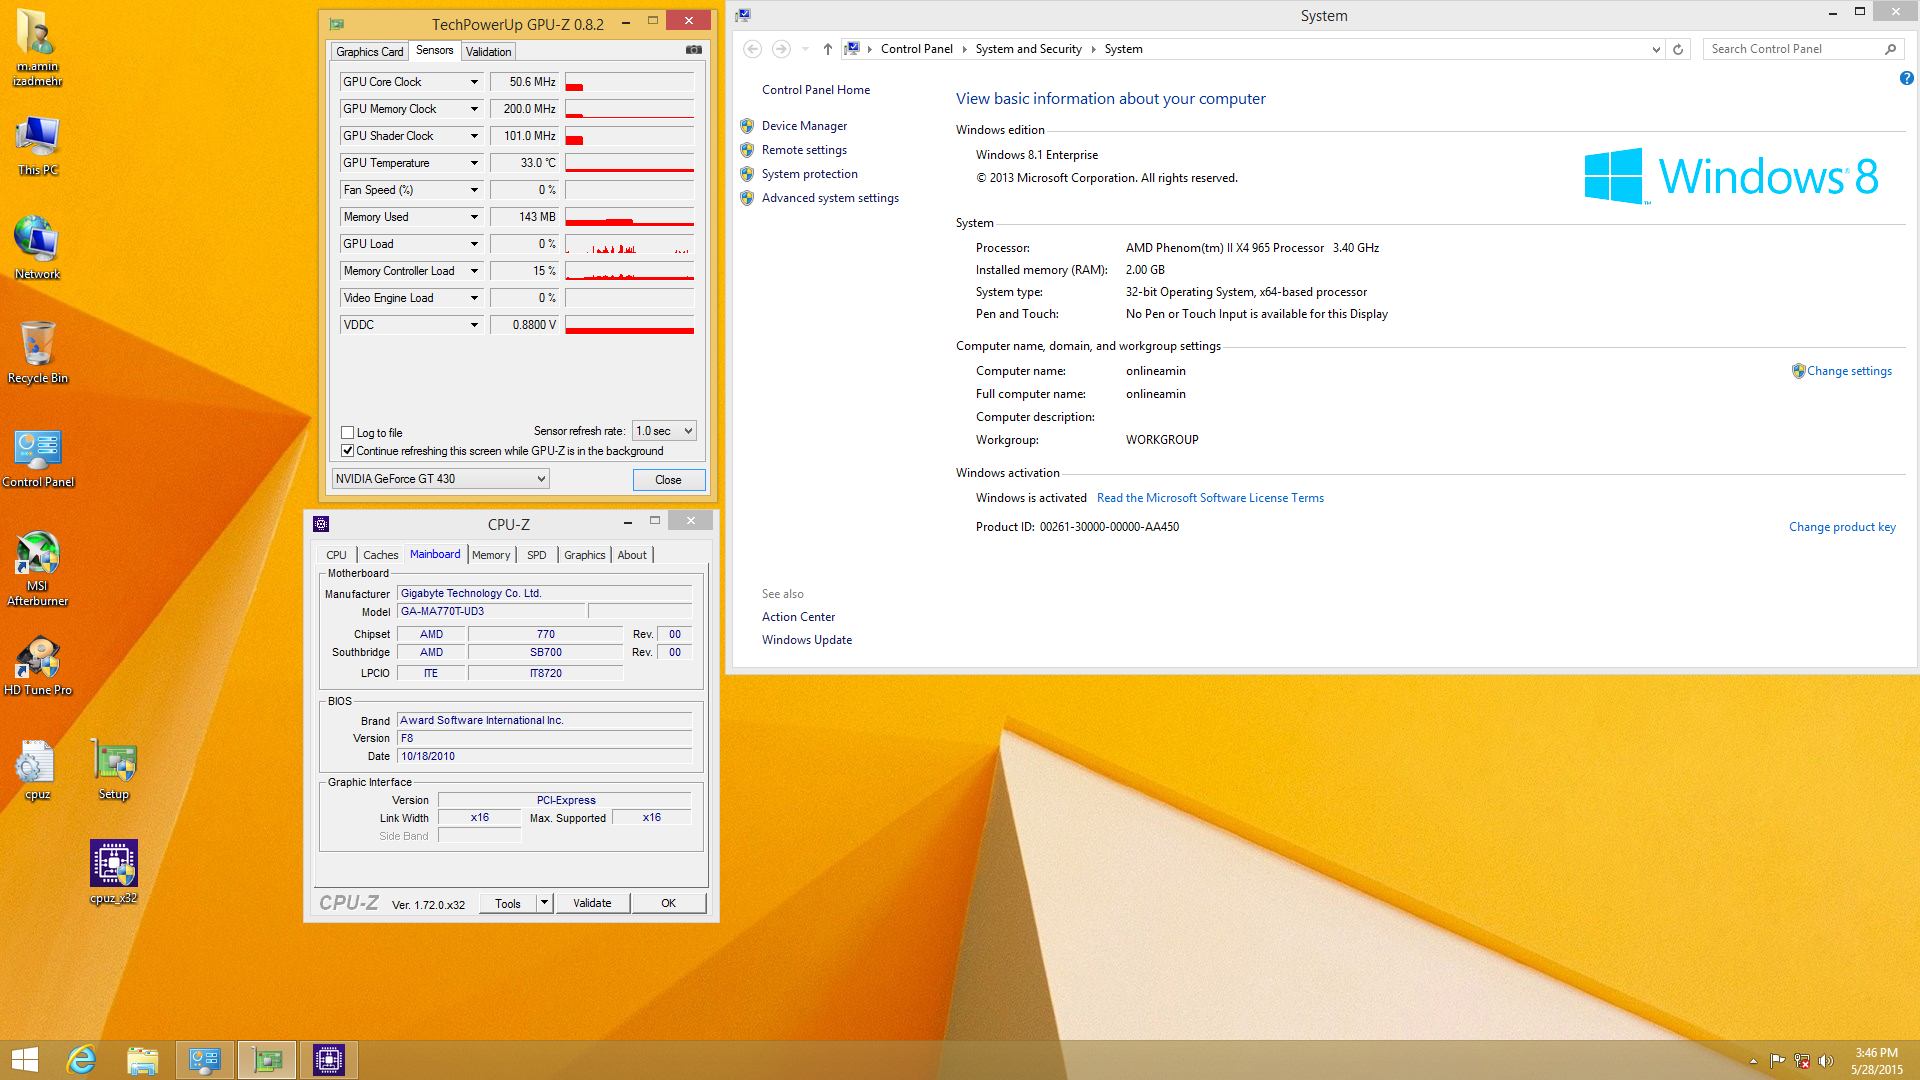This screenshot has width=1920, height=1080.
Task: Switch to CPU-Z About tab
Action: [x=632, y=555]
